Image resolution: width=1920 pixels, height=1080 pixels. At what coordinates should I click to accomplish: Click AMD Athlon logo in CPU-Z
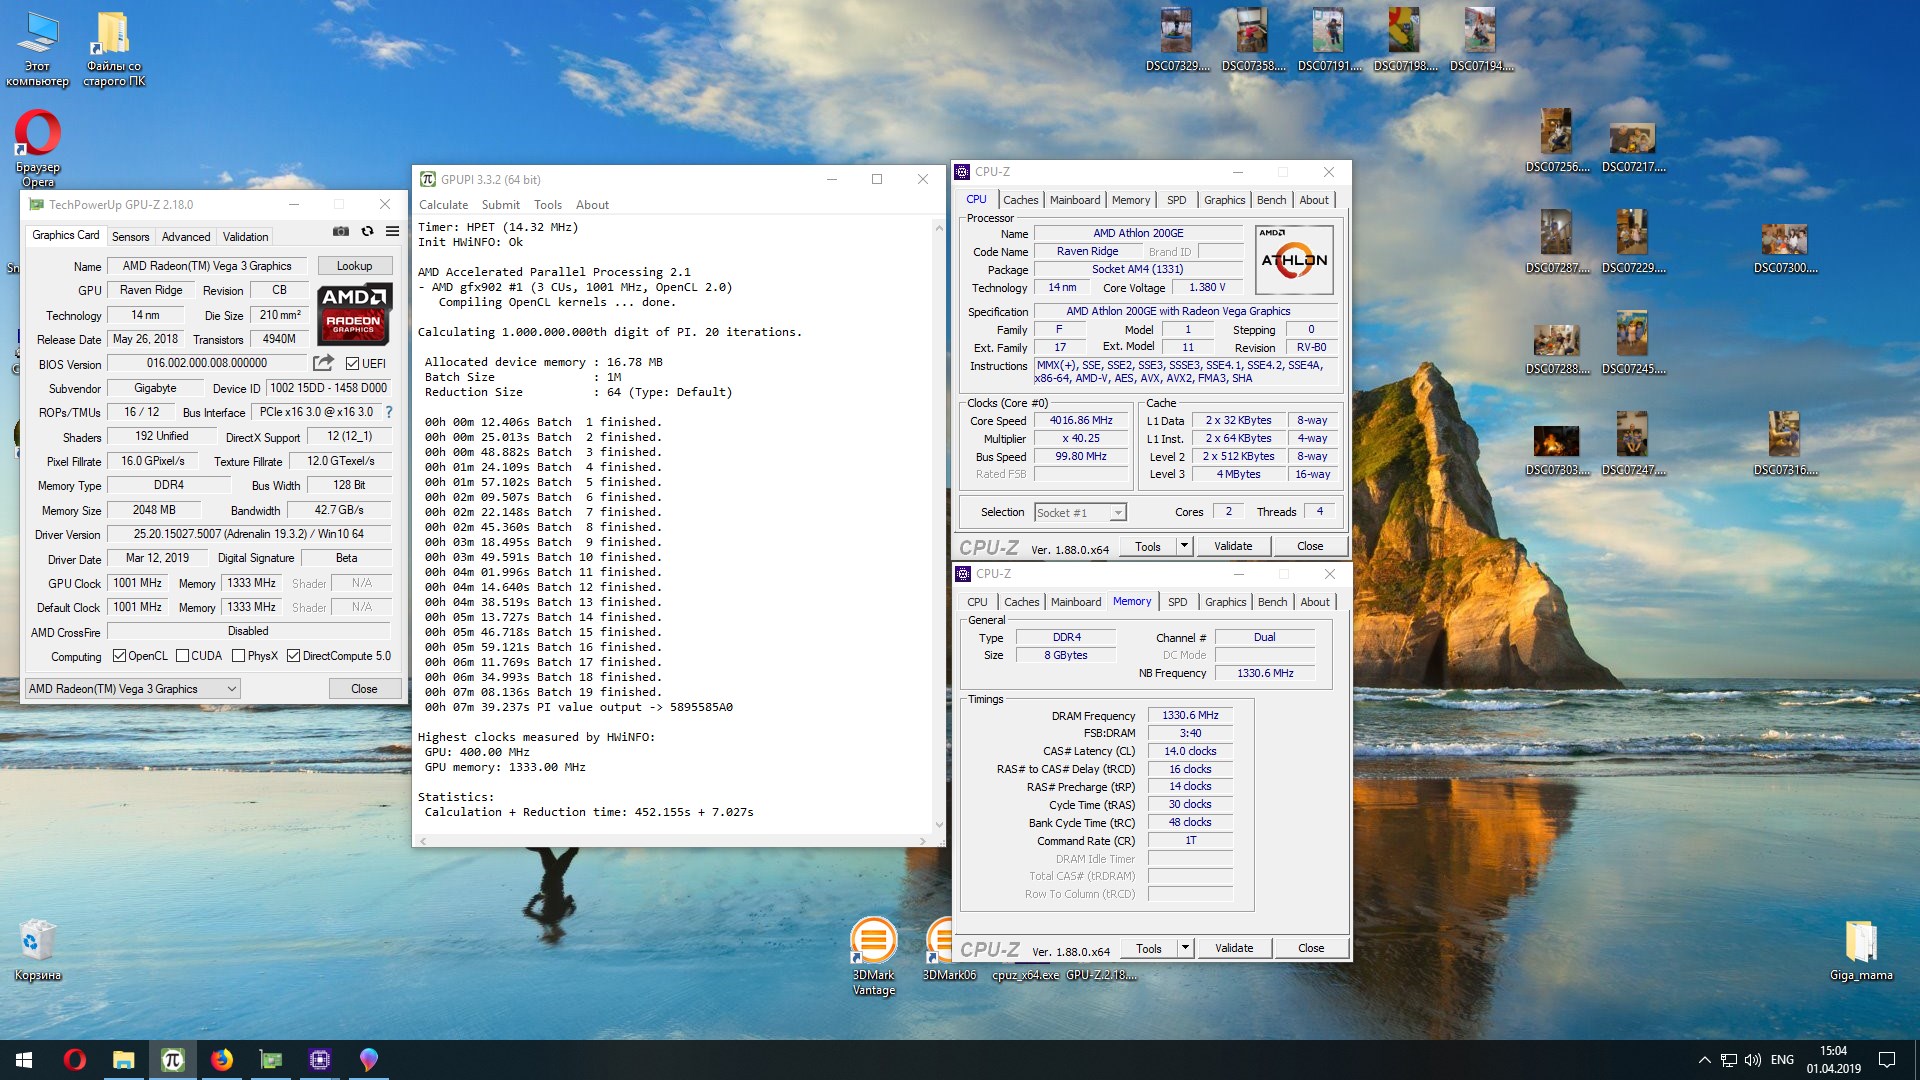click(1294, 259)
